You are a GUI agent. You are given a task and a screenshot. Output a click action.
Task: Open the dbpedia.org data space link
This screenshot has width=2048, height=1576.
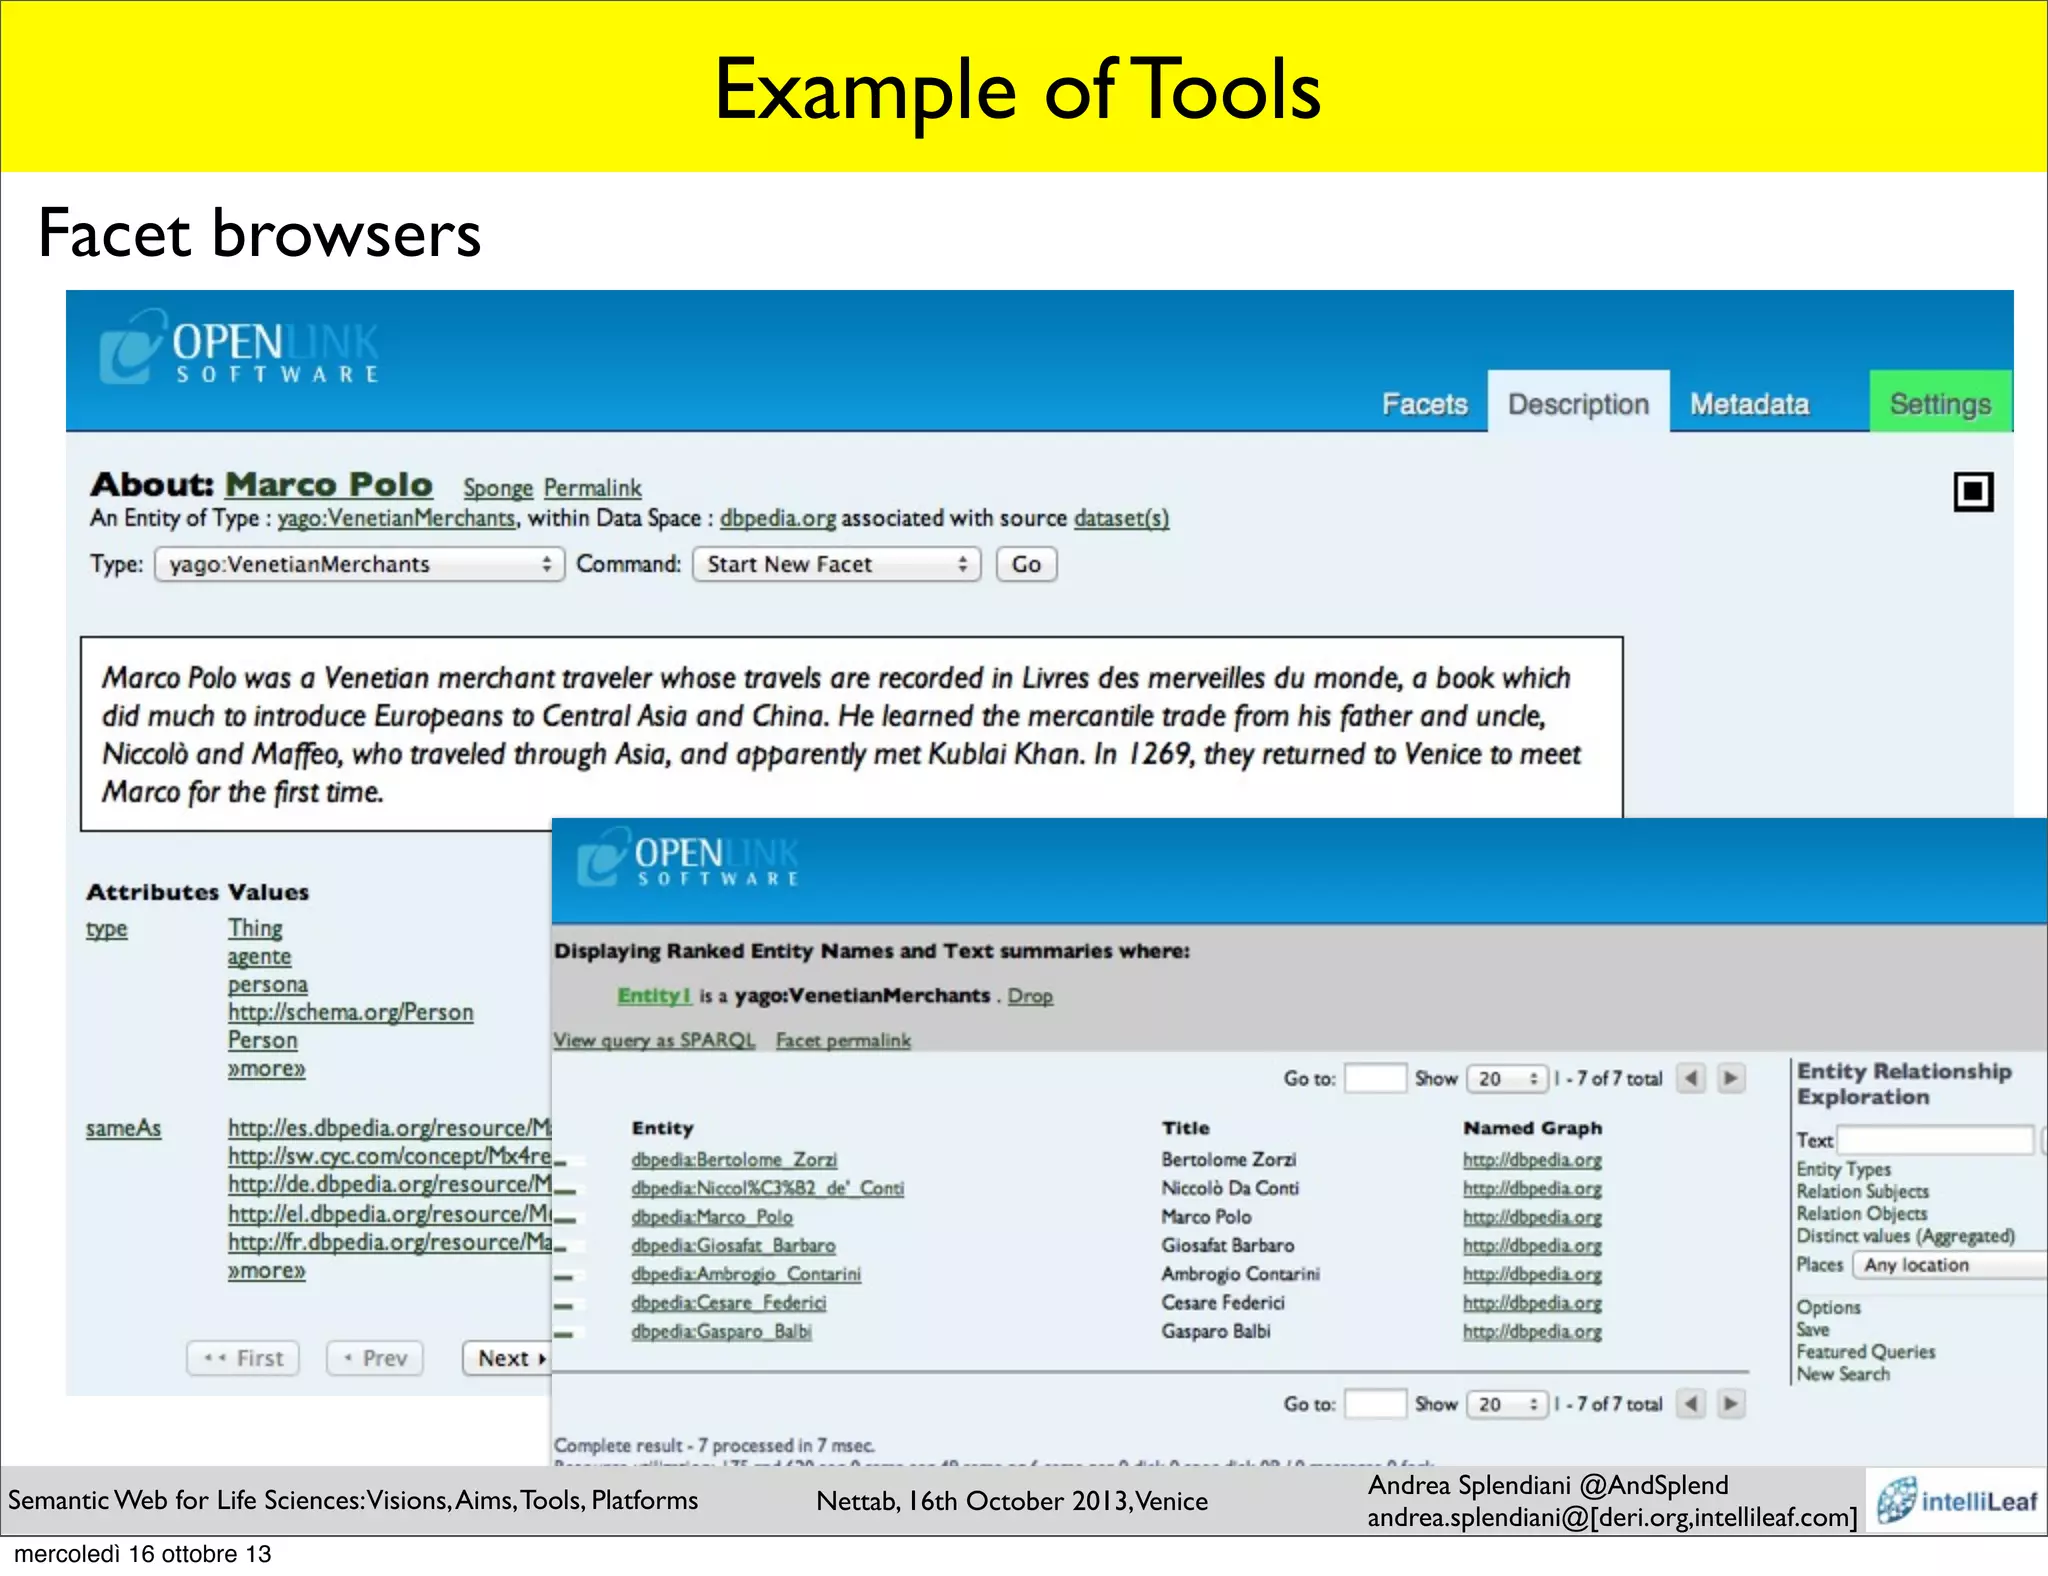tap(778, 518)
